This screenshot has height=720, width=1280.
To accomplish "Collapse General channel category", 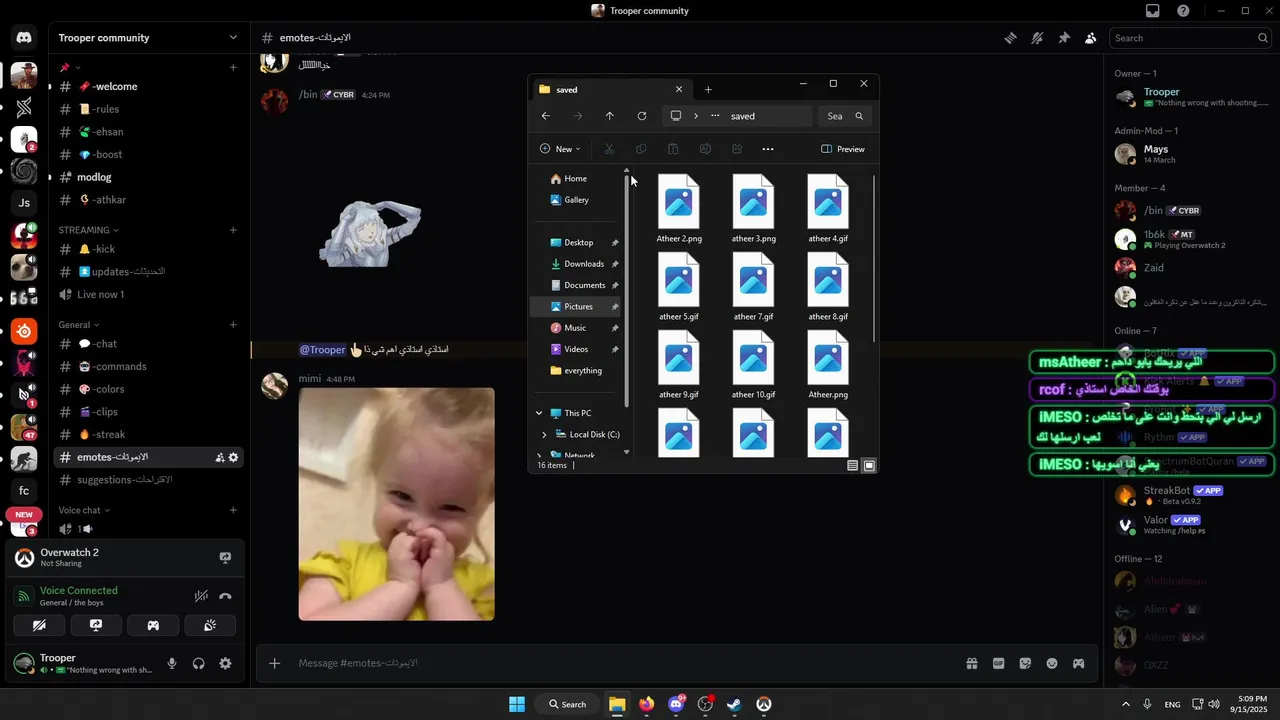I will tap(79, 325).
